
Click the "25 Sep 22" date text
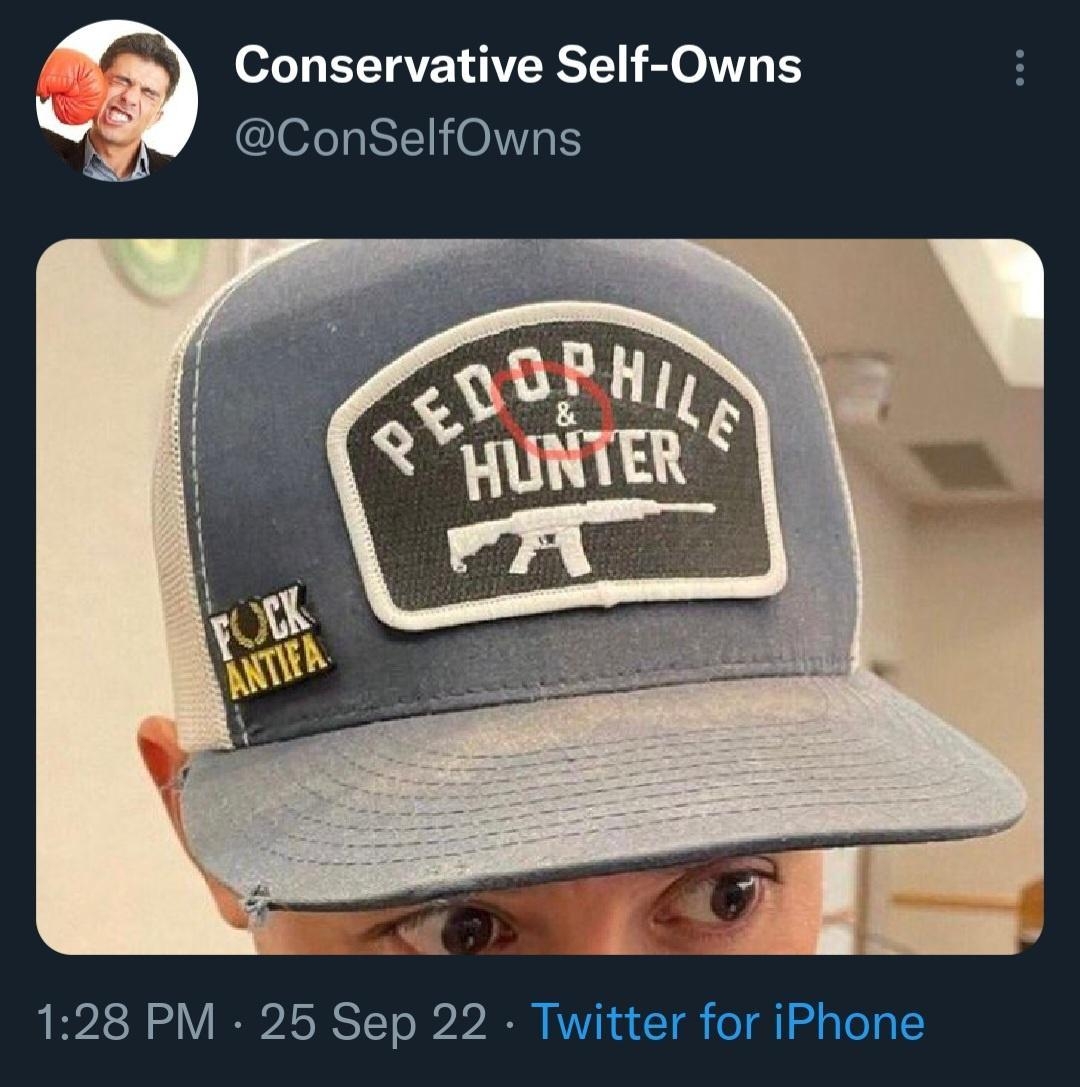coord(374,1022)
